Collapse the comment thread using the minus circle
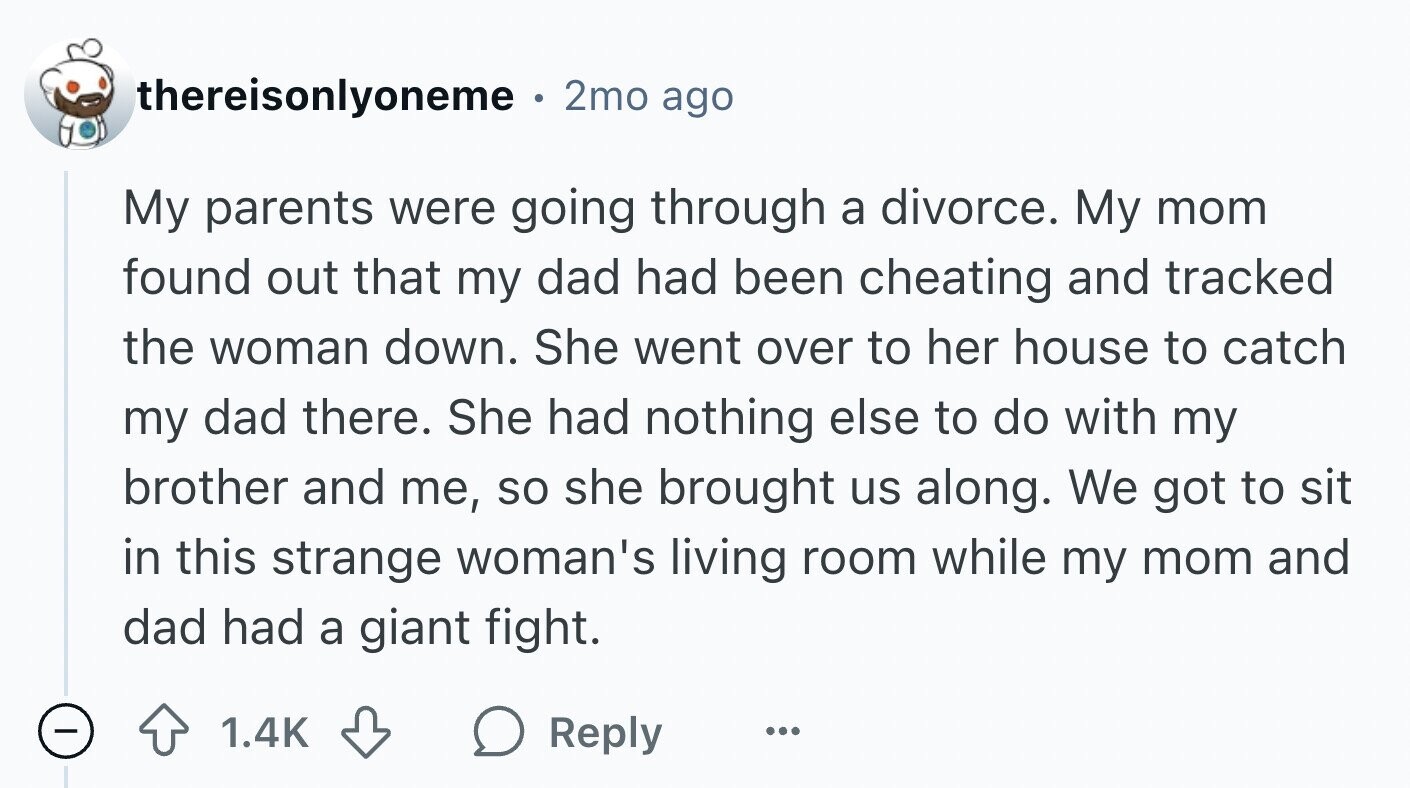 tap(65, 734)
